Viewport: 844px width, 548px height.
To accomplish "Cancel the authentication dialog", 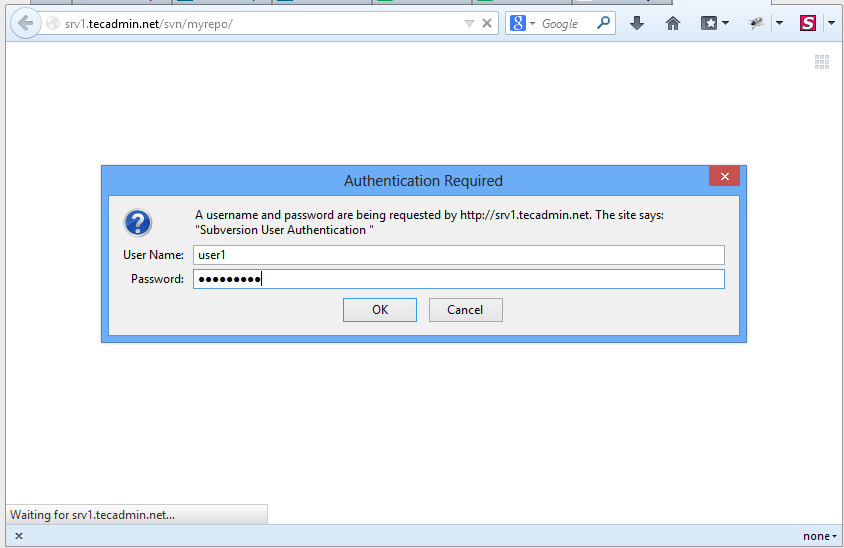I will pyautogui.click(x=465, y=310).
